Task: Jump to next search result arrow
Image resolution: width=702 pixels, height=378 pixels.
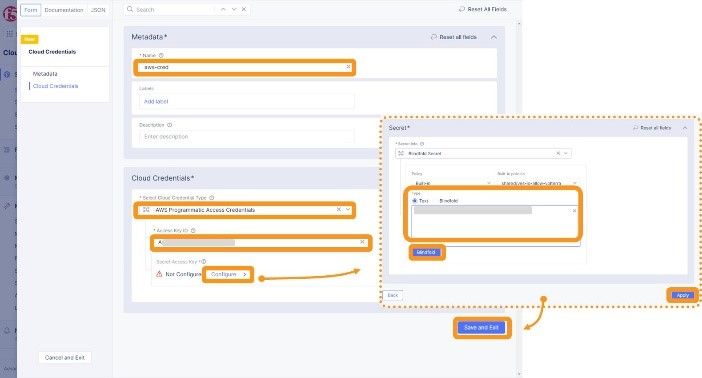Action: coord(234,9)
